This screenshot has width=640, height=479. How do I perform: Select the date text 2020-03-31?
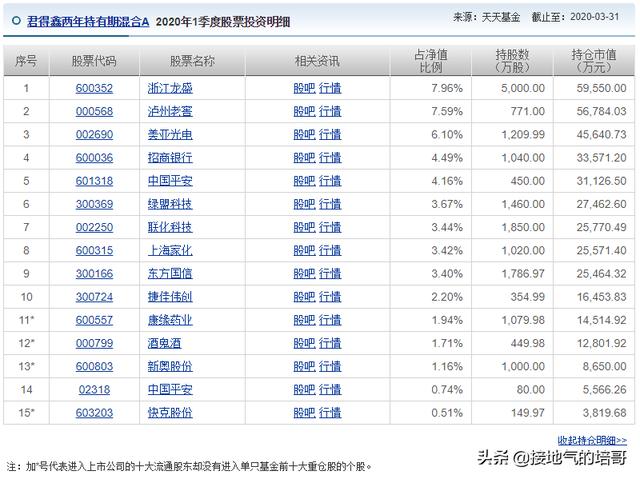[x=595, y=17]
